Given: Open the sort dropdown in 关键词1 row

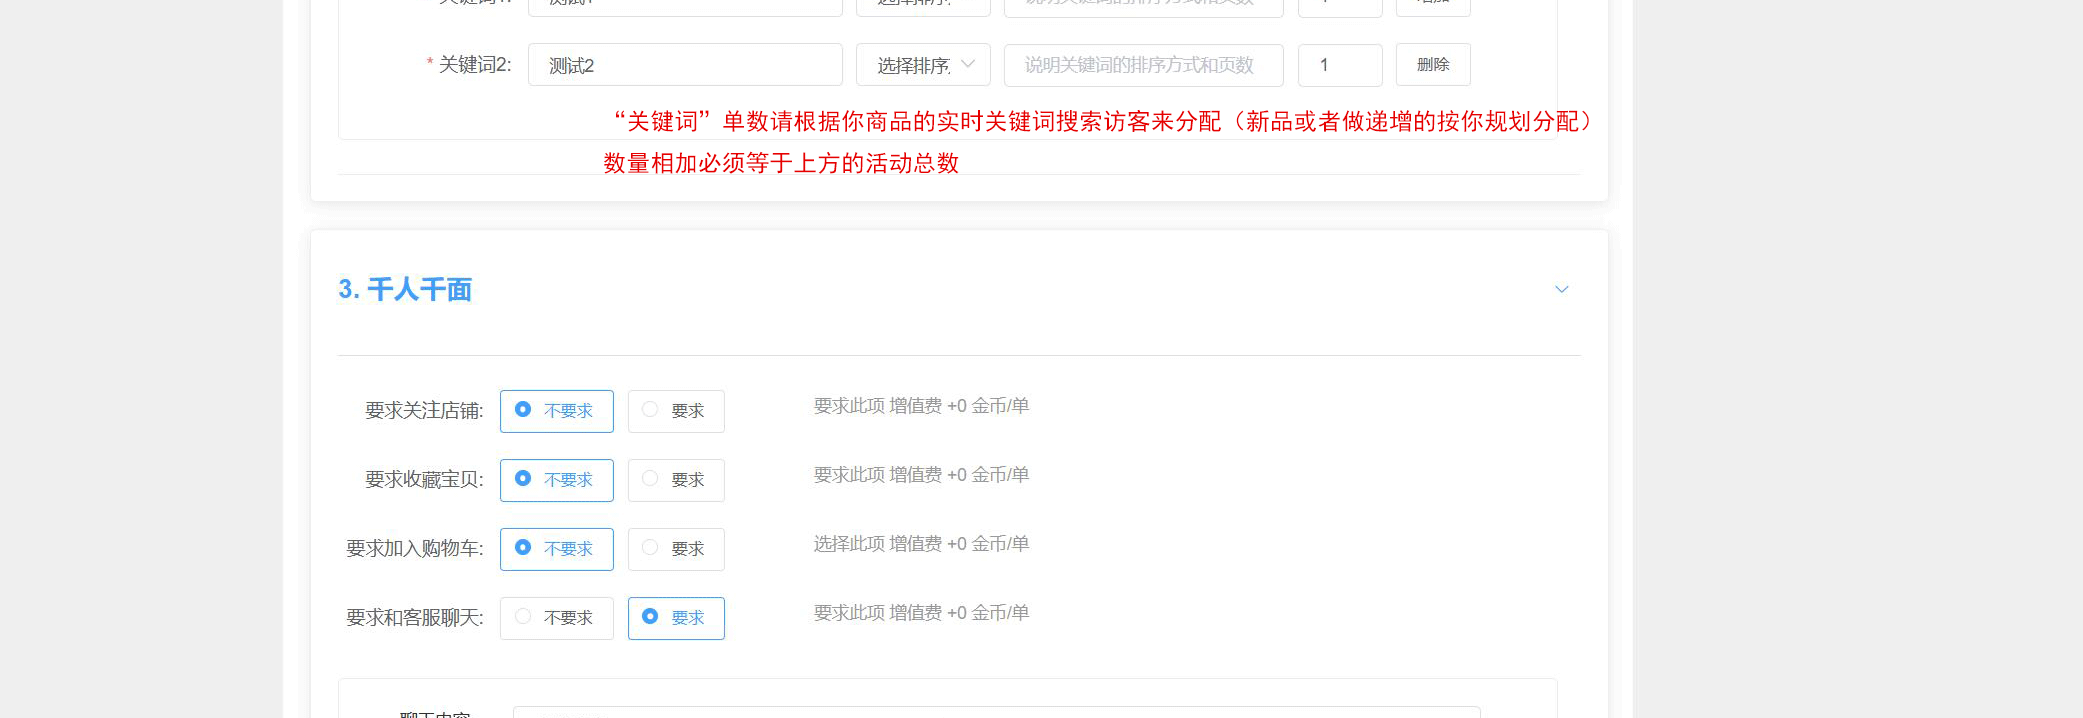Looking at the screenshot, I should 923,7.
